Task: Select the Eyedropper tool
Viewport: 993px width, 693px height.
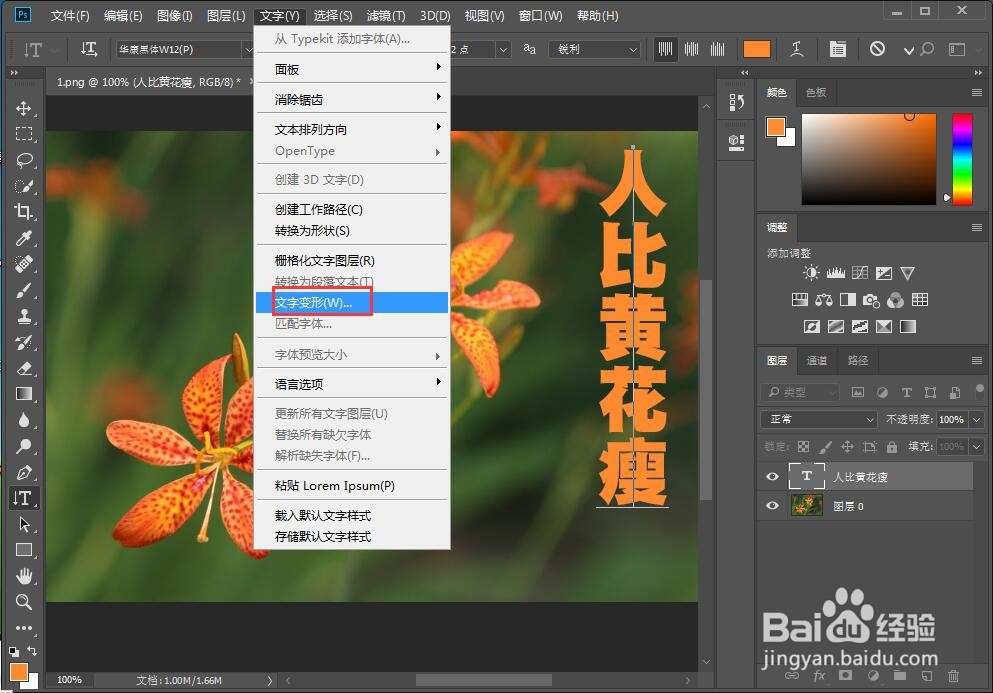Action: point(24,238)
